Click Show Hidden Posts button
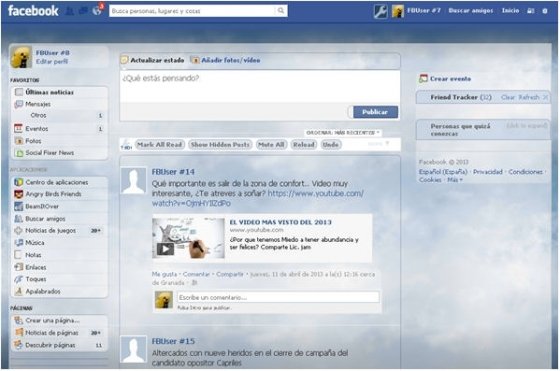Image resolution: width=560 pixels, height=371 pixels. tap(220, 145)
